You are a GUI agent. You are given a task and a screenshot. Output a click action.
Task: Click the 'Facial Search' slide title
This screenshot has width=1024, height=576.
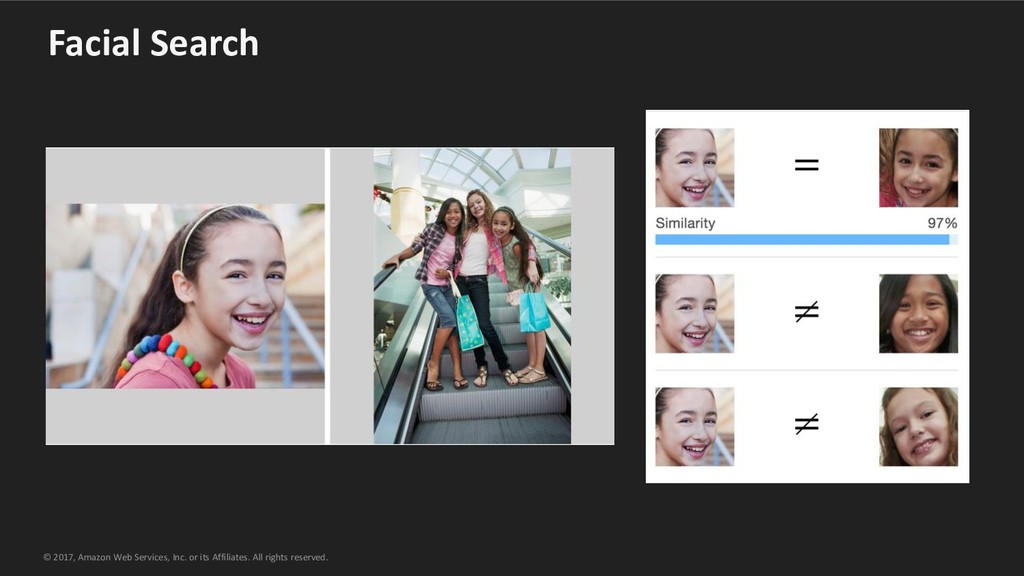[x=153, y=43]
